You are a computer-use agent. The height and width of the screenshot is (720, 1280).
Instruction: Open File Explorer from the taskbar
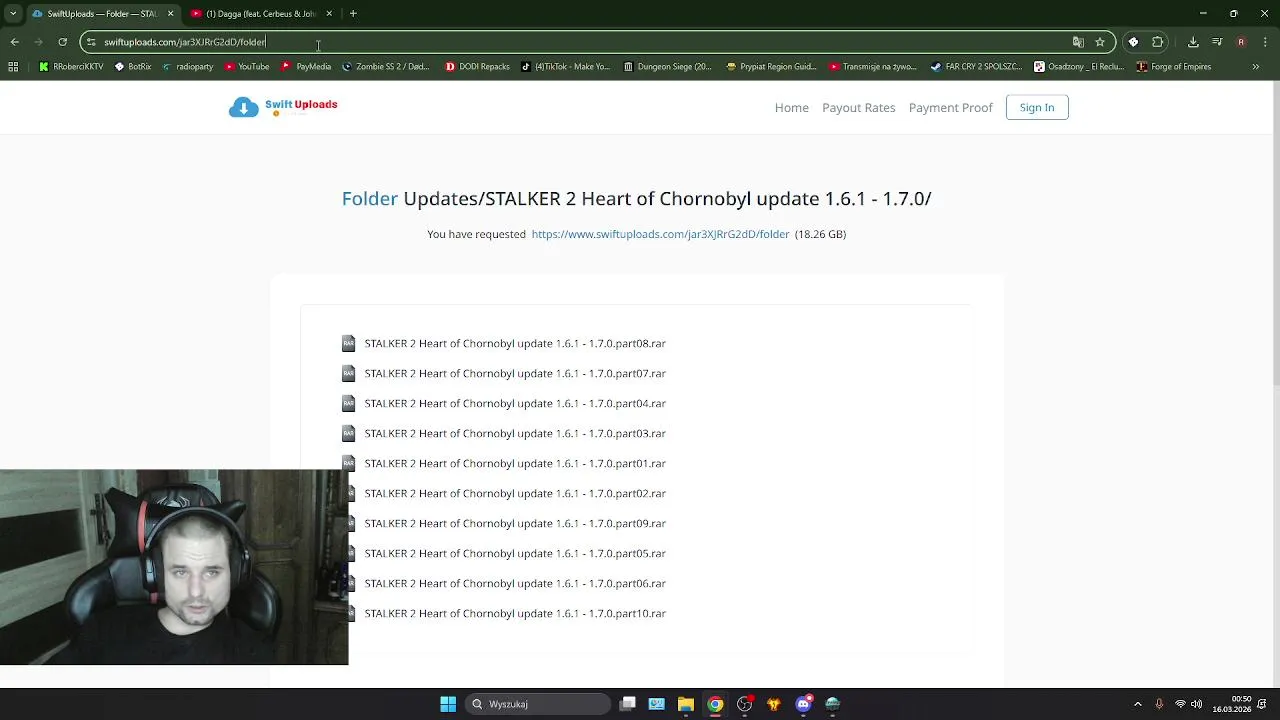click(686, 704)
